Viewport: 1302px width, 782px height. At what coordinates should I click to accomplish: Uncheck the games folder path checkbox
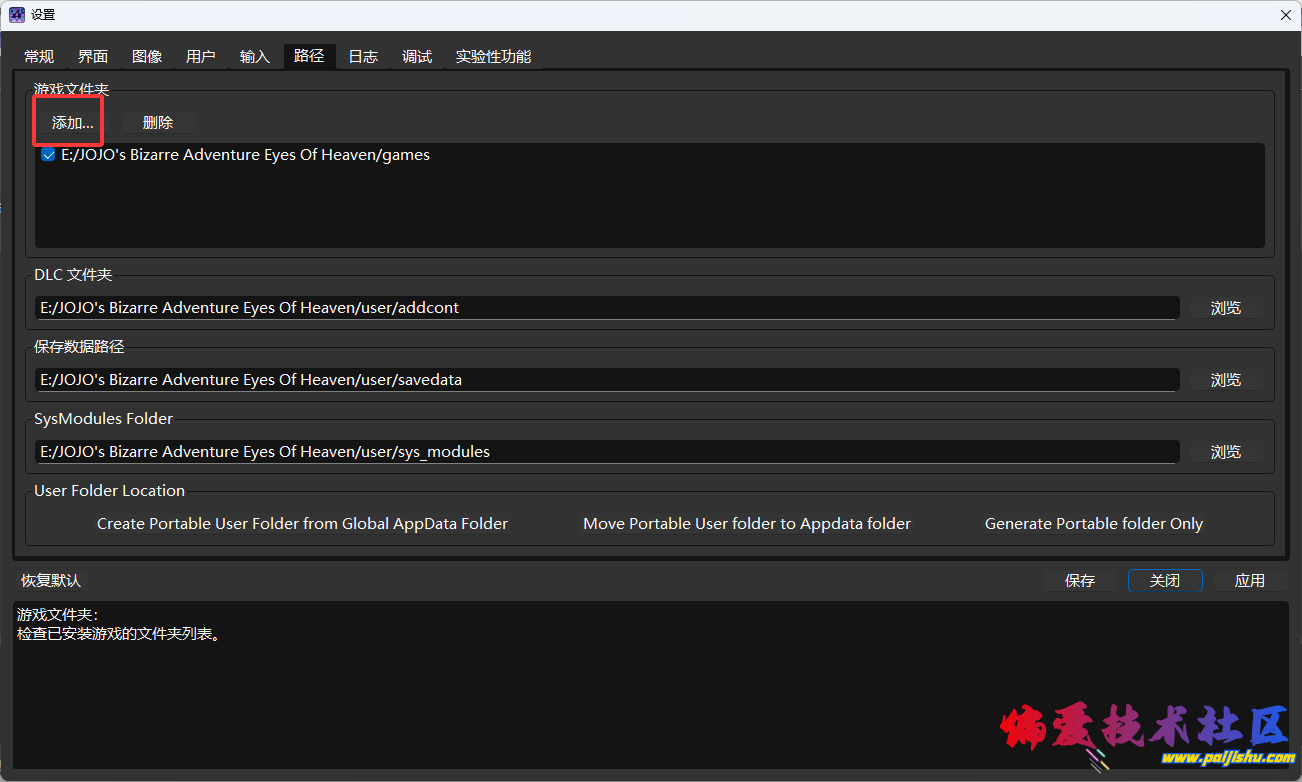coord(48,155)
